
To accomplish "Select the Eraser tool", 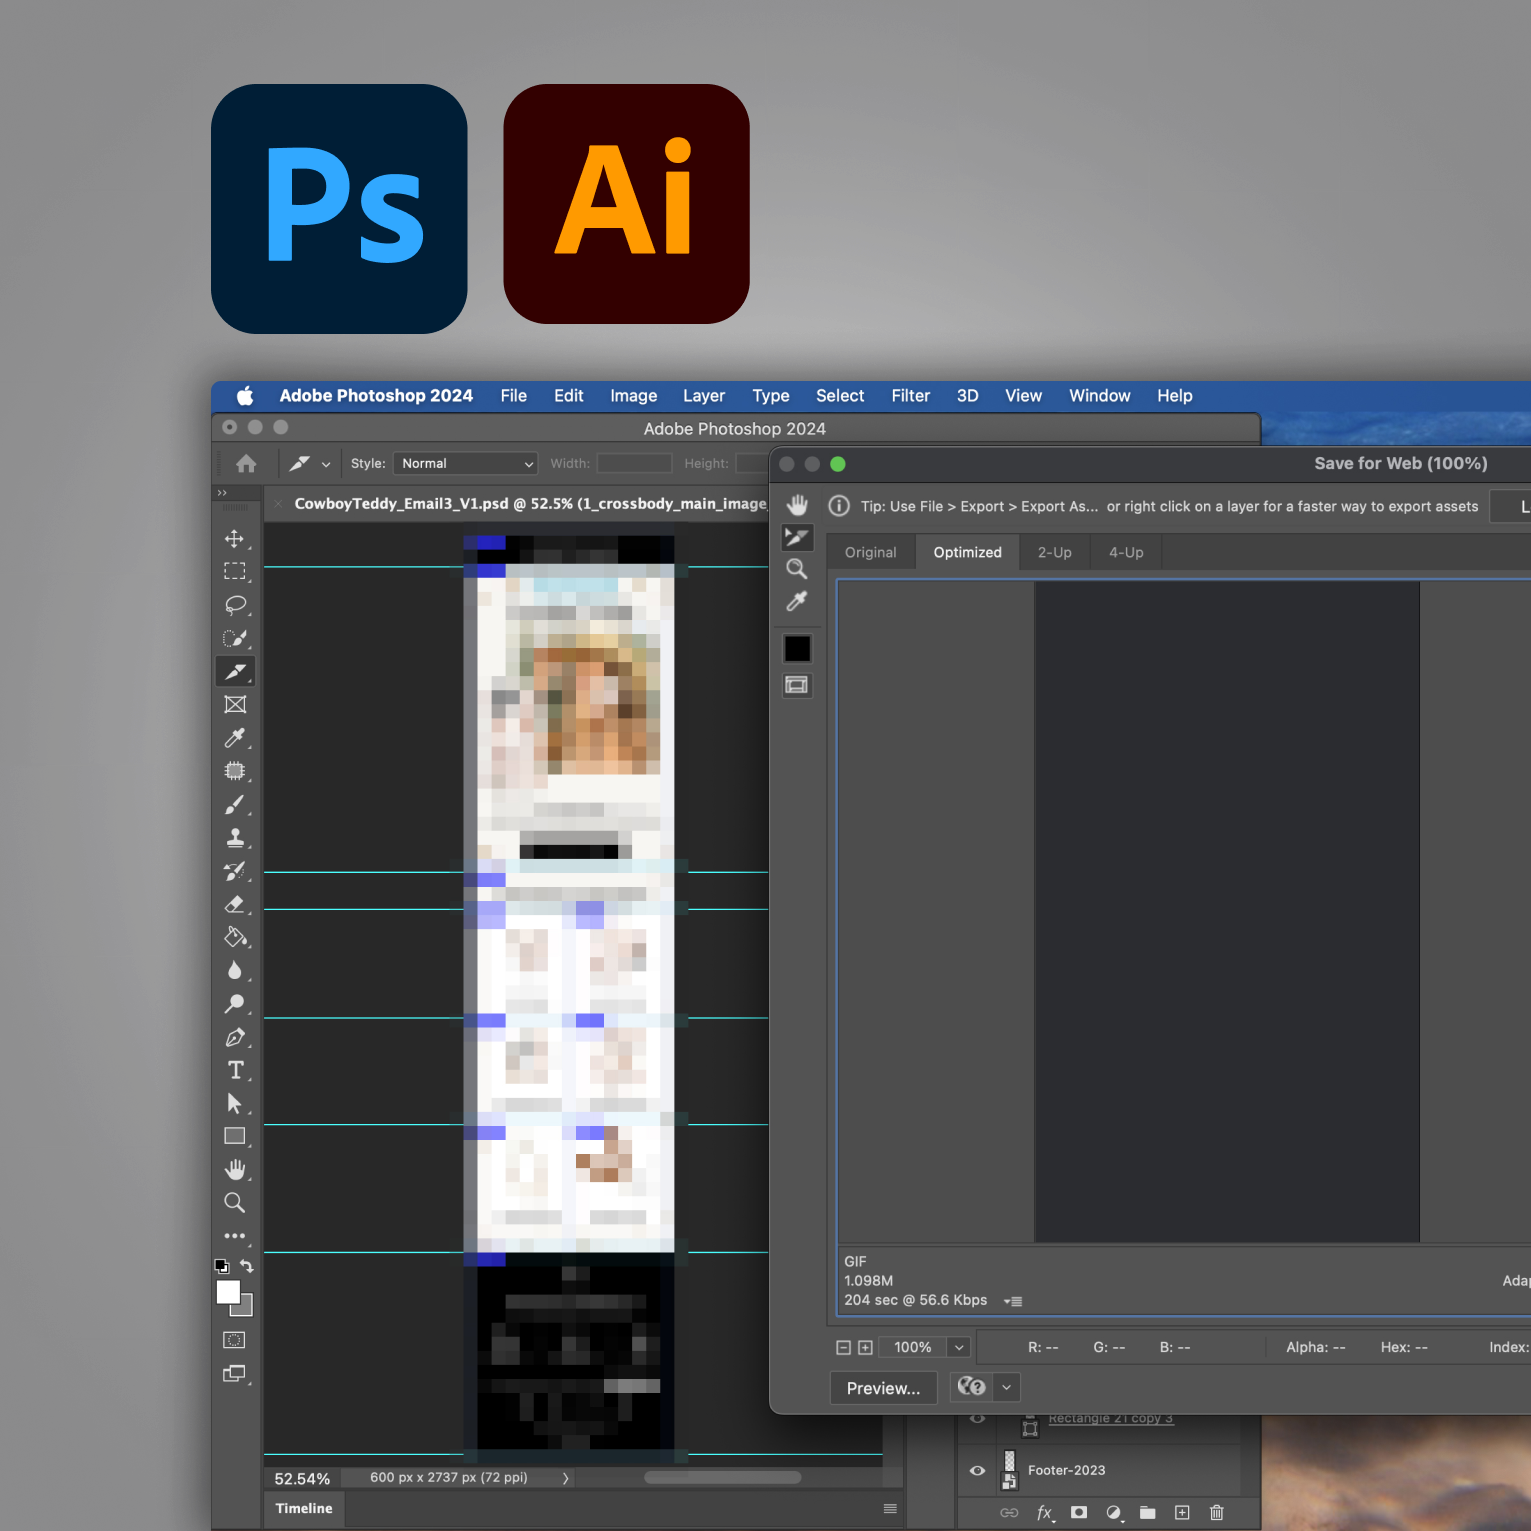I will [235, 904].
